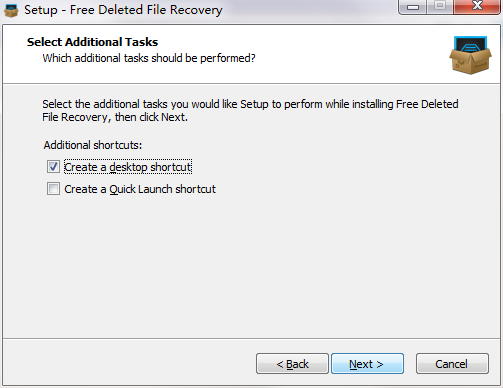Minimize the Setup window
This screenshot has width=503, height=388.
[x=413, y=7]
